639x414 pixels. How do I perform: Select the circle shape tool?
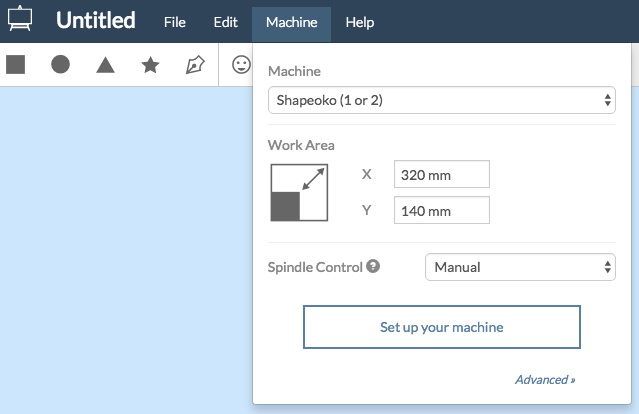(60, 65)
